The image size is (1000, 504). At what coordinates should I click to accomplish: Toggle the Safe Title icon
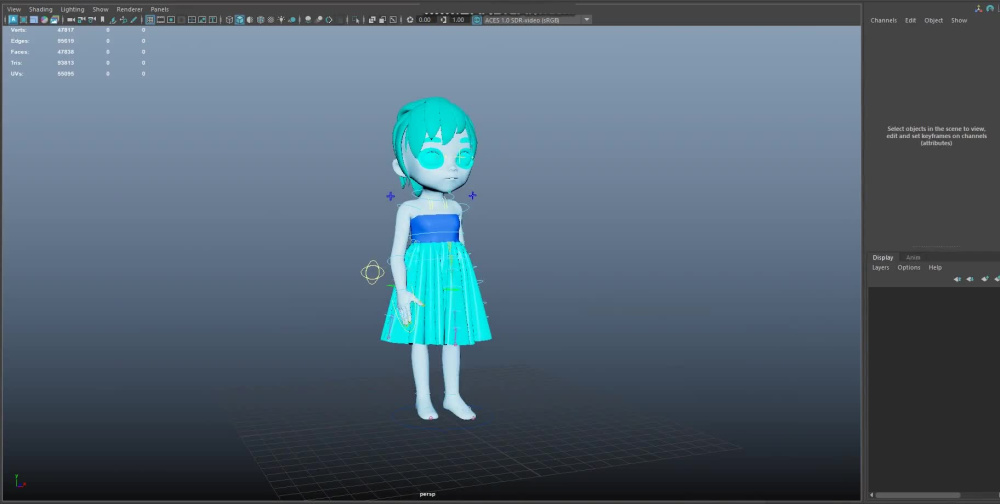coord(212,20)
